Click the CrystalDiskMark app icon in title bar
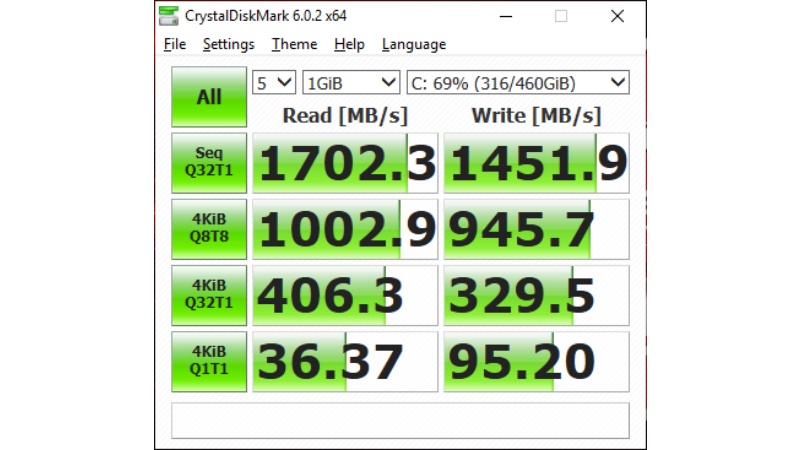Viewport: 800px width, 450px height. point(168,16)
